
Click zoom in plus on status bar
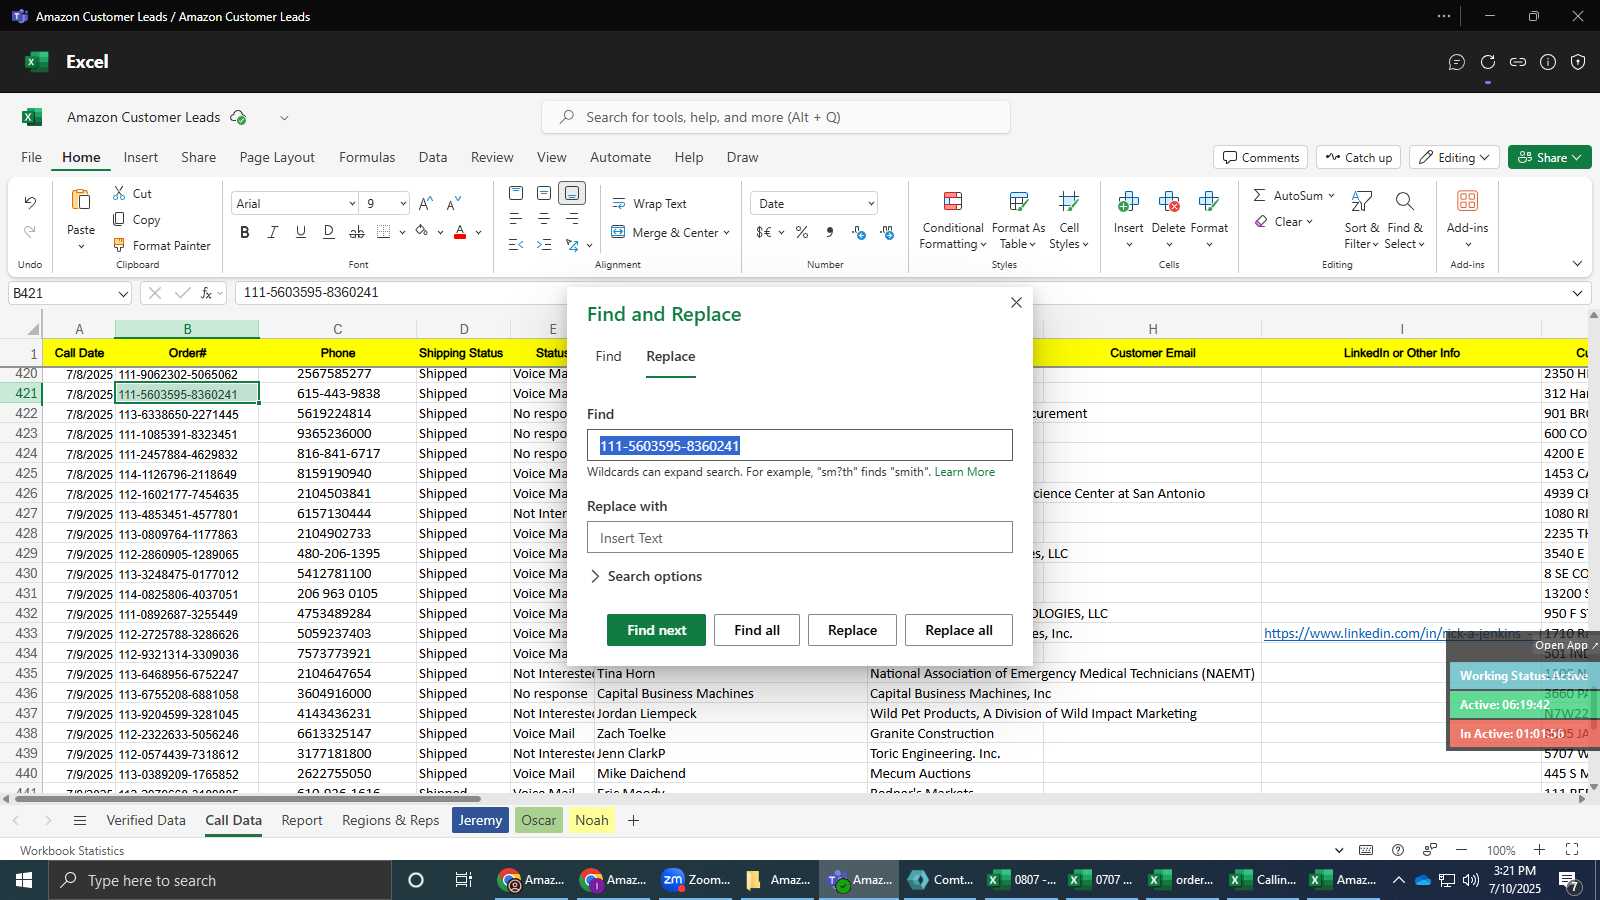1539,850
